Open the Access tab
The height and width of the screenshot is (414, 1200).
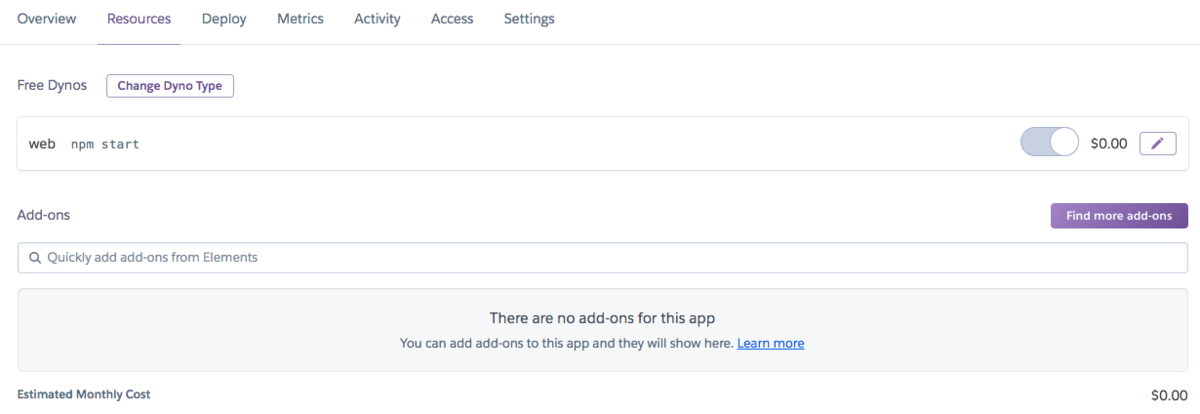(x=452, y=19)
